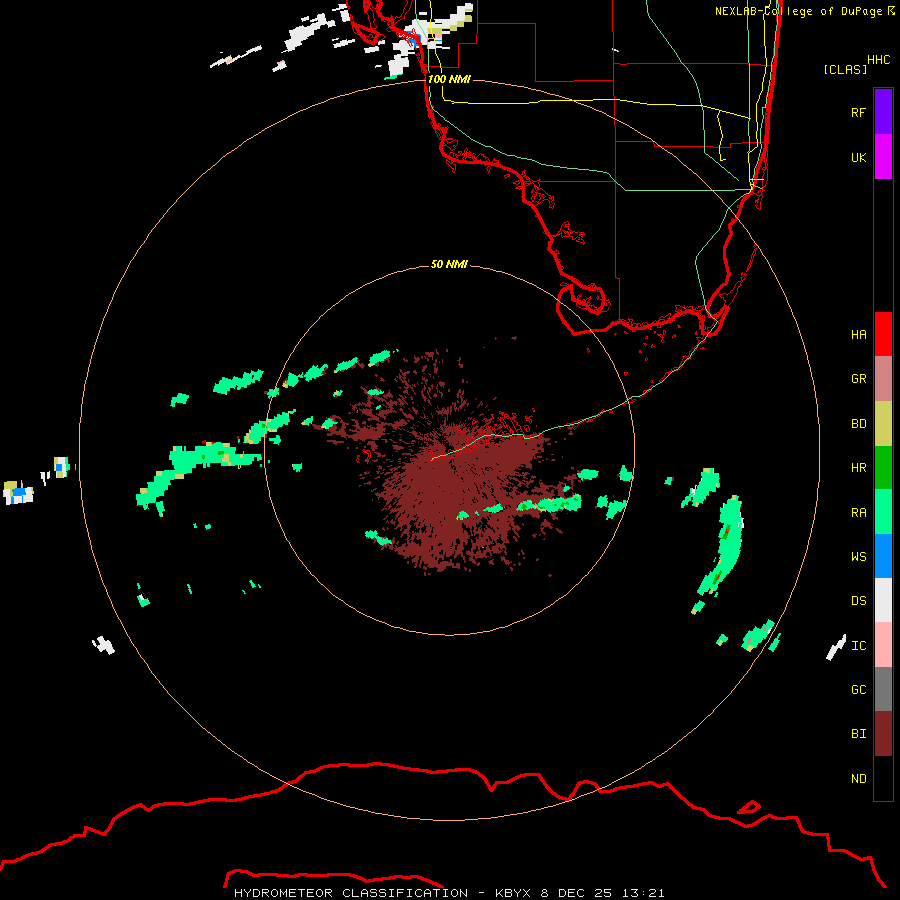Select the GR legend color block
The image size is (900, 900).
(x=883, y=379)
